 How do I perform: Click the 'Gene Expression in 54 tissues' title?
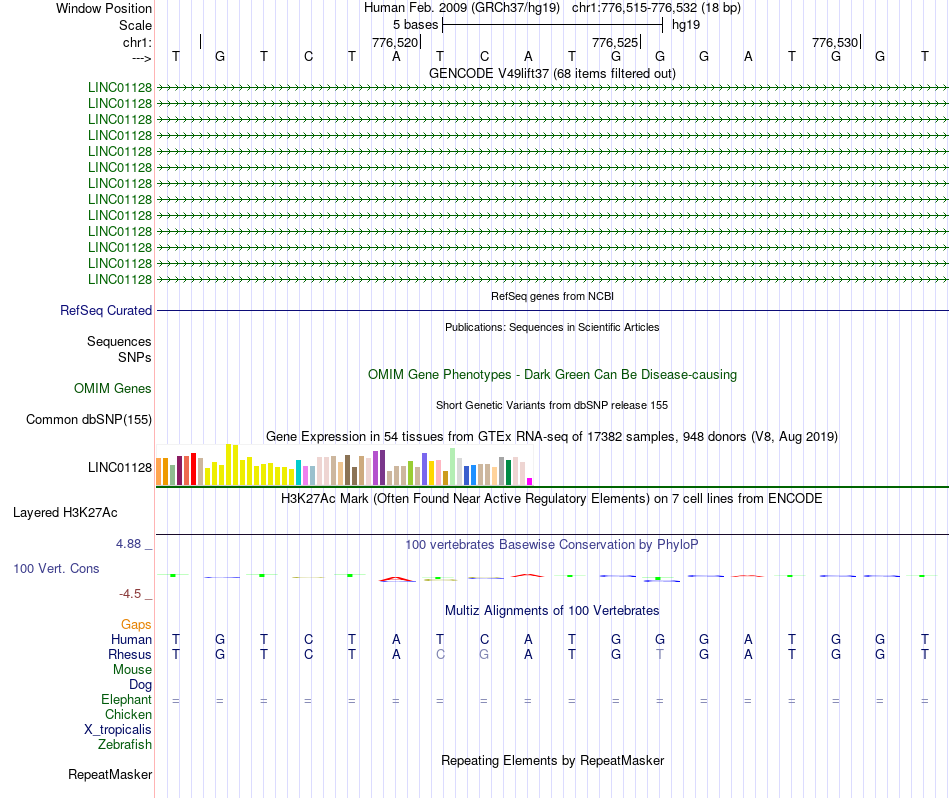pyautogui.click(x=552, y=436)
